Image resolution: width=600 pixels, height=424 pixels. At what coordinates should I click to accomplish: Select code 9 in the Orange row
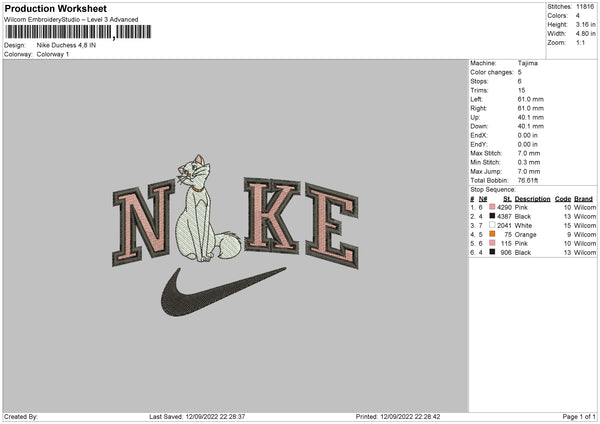(569, 235)
